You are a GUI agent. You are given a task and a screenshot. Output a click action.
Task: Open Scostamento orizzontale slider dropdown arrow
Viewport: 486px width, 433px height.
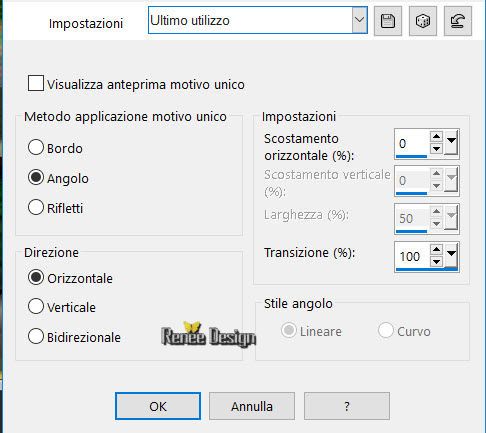click(x=451, y=143)
